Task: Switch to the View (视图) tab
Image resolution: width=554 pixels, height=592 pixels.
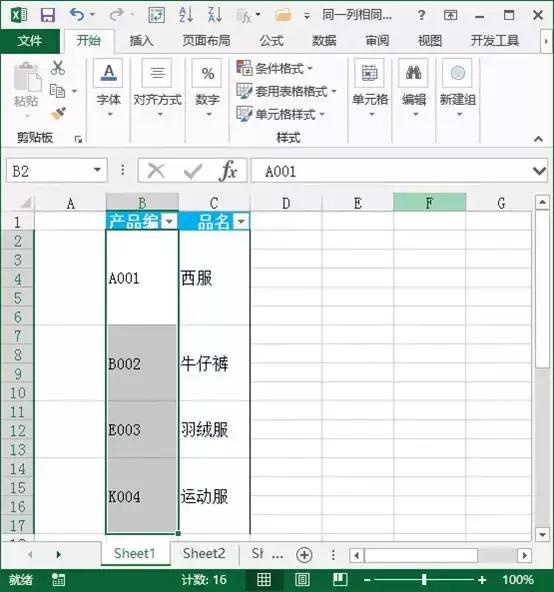Action: [429, 41]
